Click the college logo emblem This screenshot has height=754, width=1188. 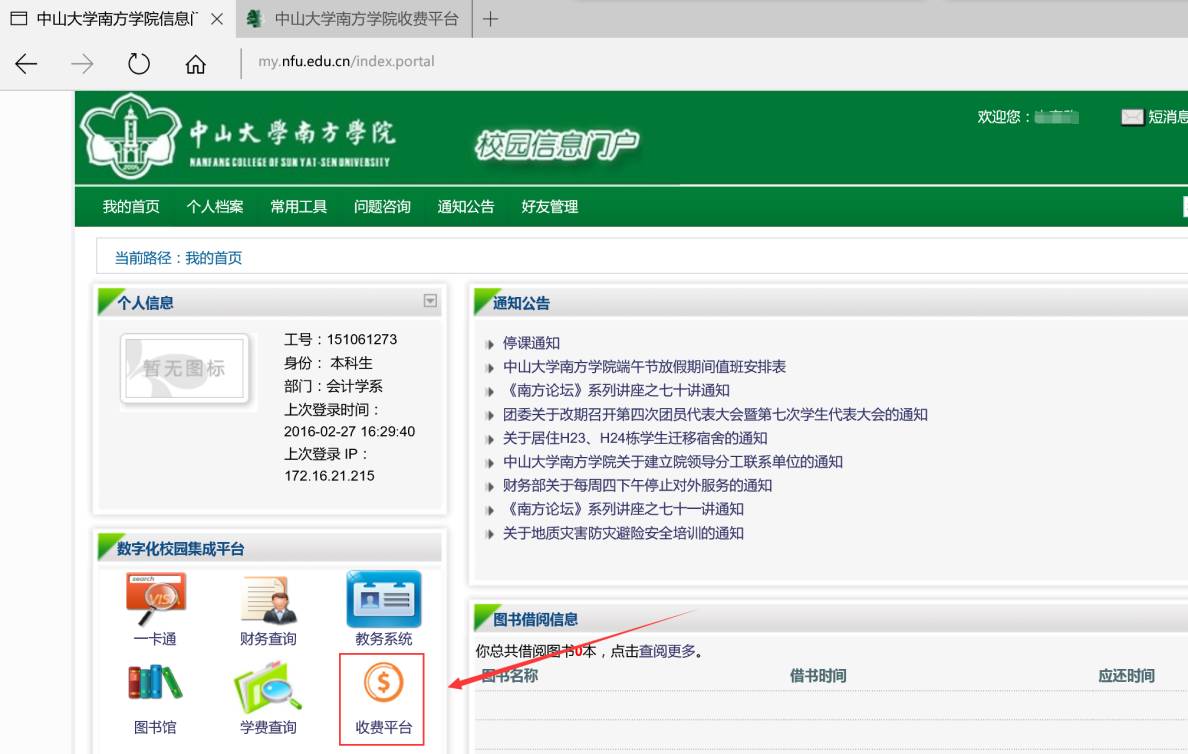131,136
